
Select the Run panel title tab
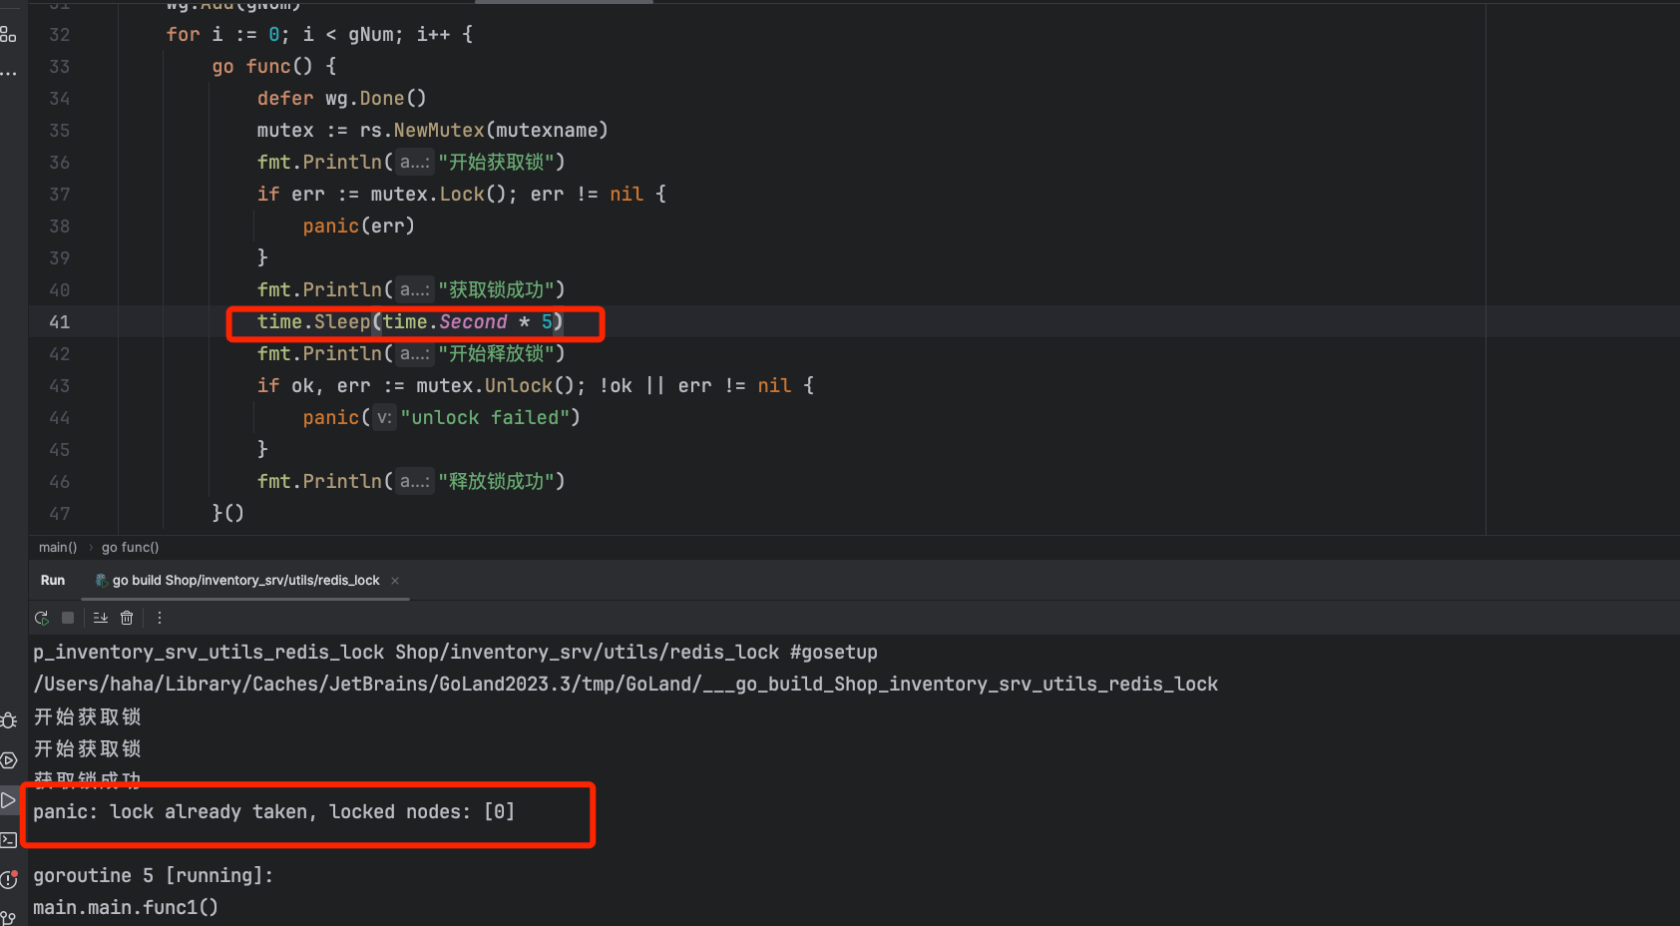click(53, 580)
